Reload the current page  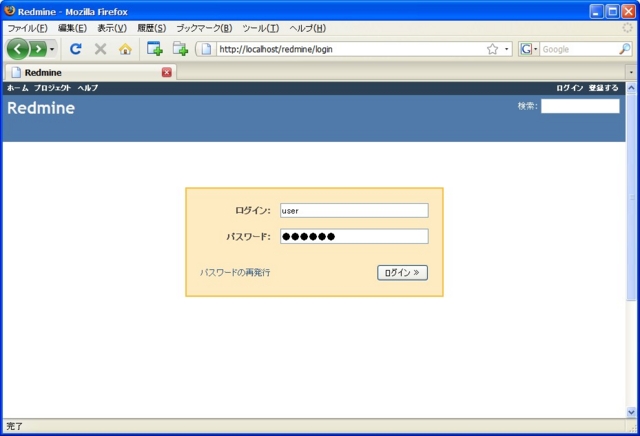pos(76,49)
